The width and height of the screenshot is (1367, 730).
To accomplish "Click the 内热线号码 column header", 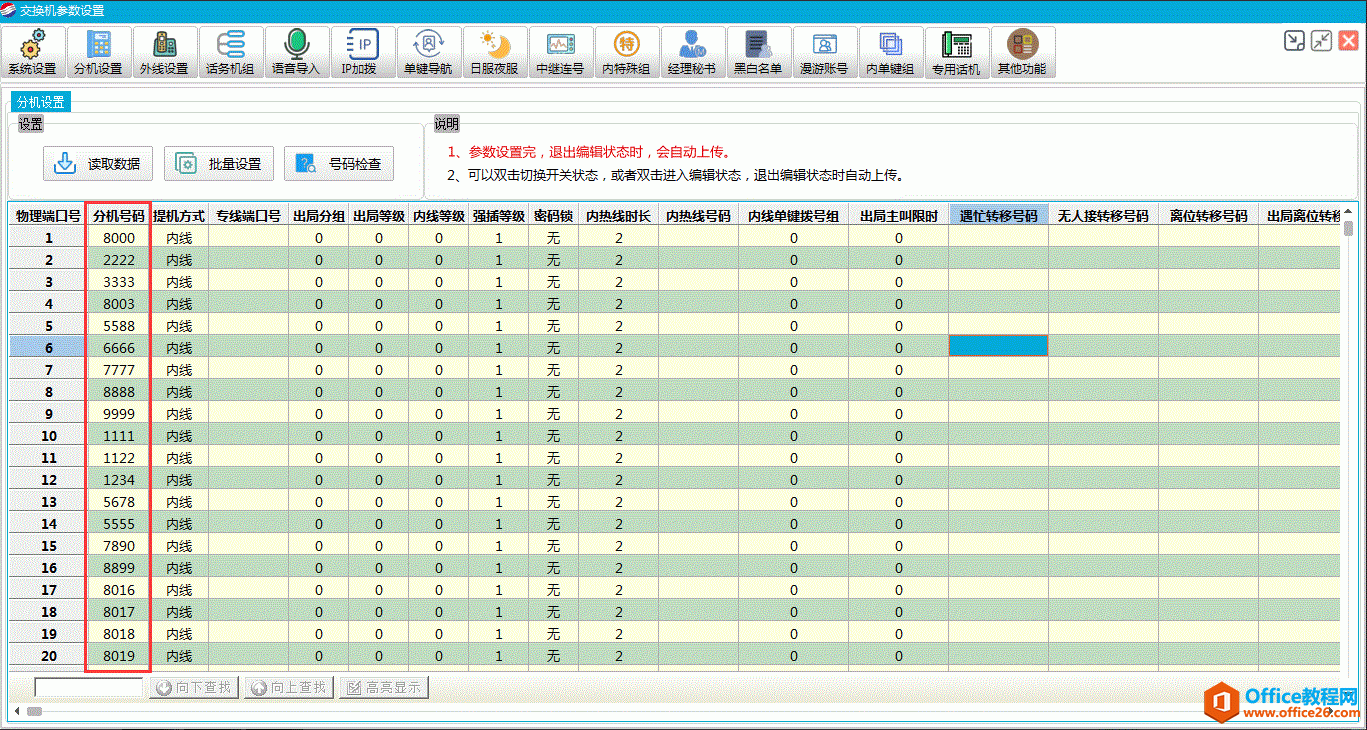I will (x=698, y=215).
